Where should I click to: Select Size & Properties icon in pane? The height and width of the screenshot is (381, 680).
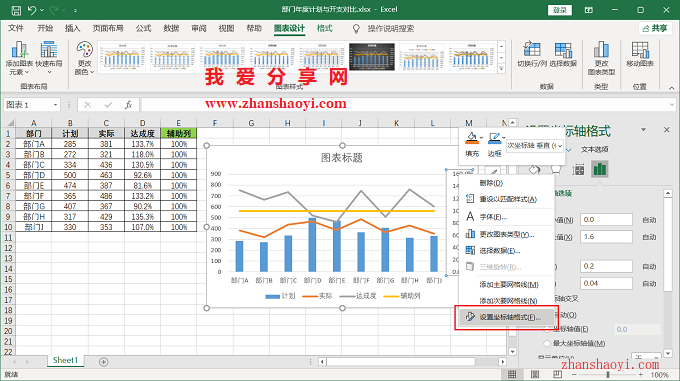coord(578,169)
